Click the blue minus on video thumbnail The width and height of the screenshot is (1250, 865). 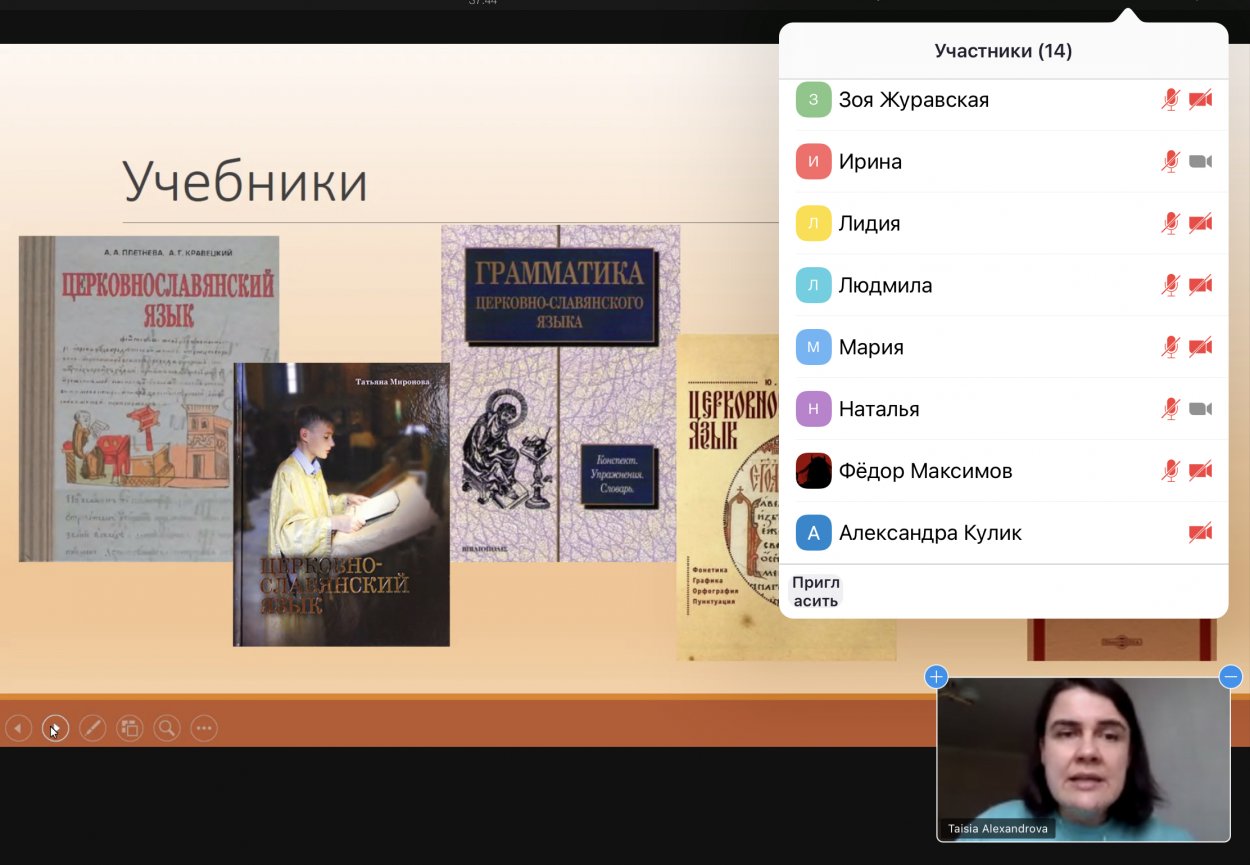pyautogui.click(x=1231, y=677)
